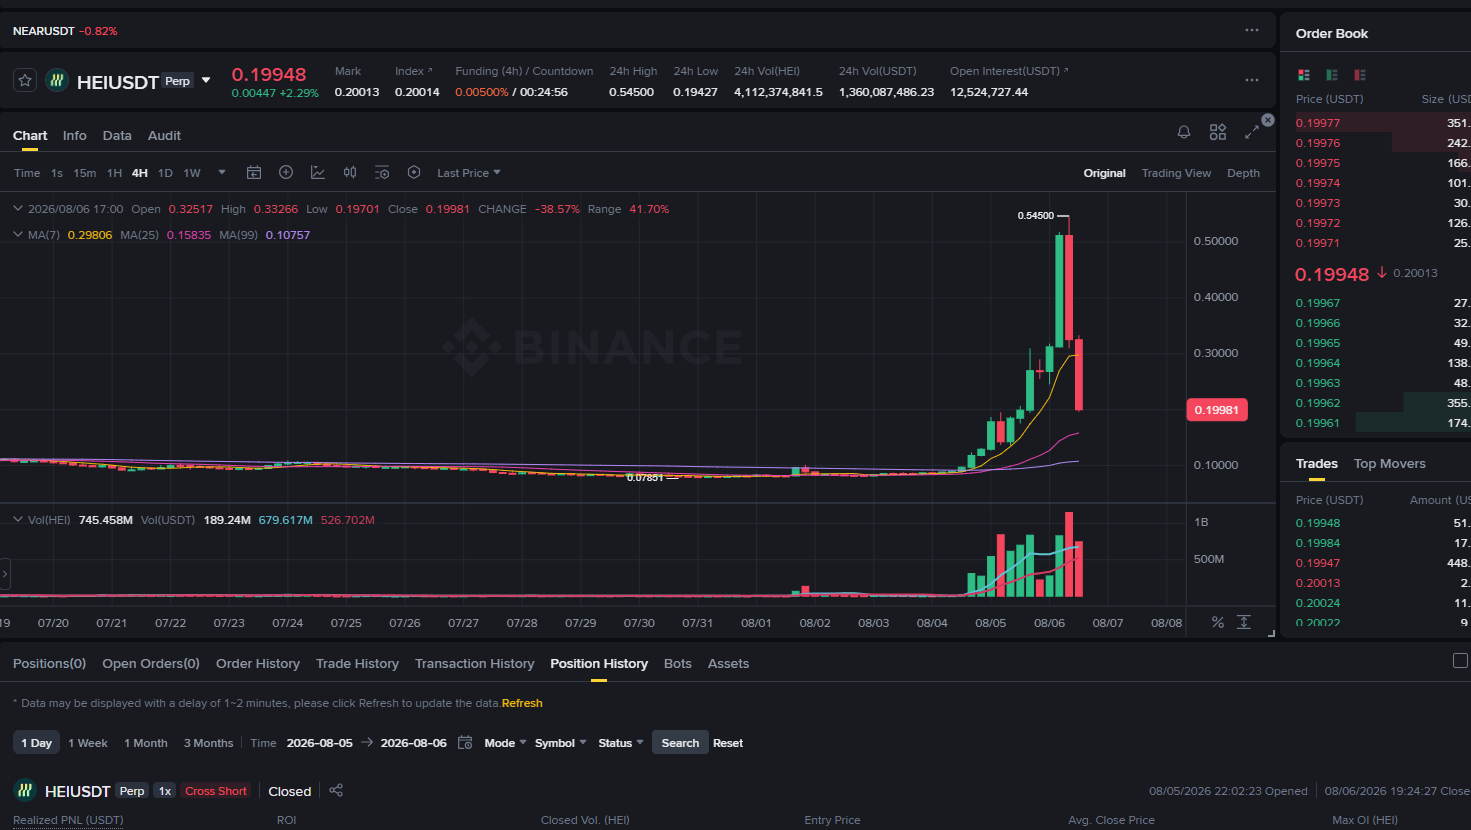Switch to the Info tab
Viewport: 1471px width, 830px height.
click(x=75, y=135)
